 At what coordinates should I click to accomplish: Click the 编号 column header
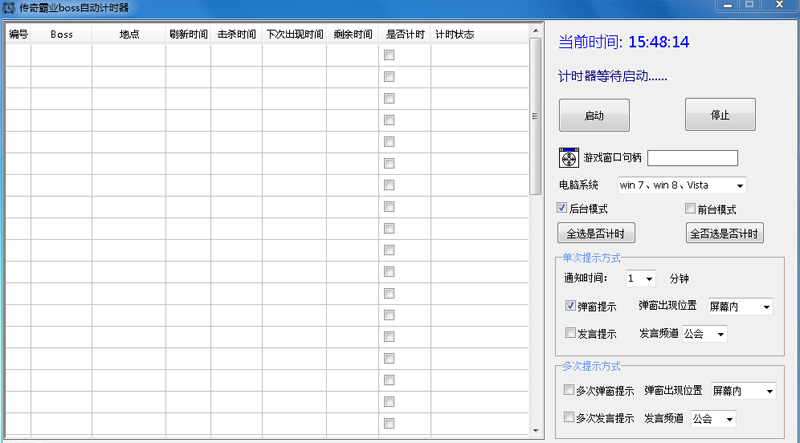pos(18,34)
